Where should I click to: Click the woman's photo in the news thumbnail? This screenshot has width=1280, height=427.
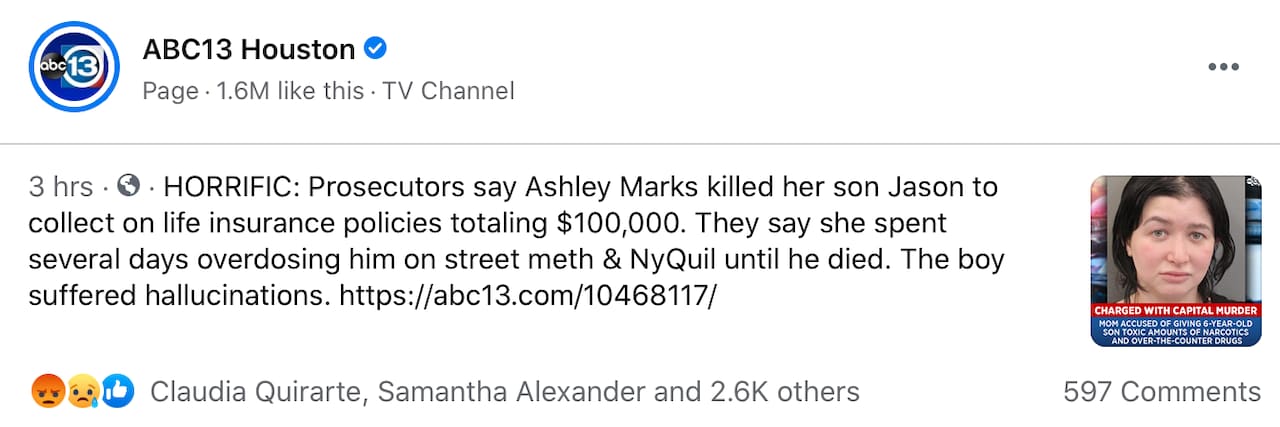(x=1175, y=240)
